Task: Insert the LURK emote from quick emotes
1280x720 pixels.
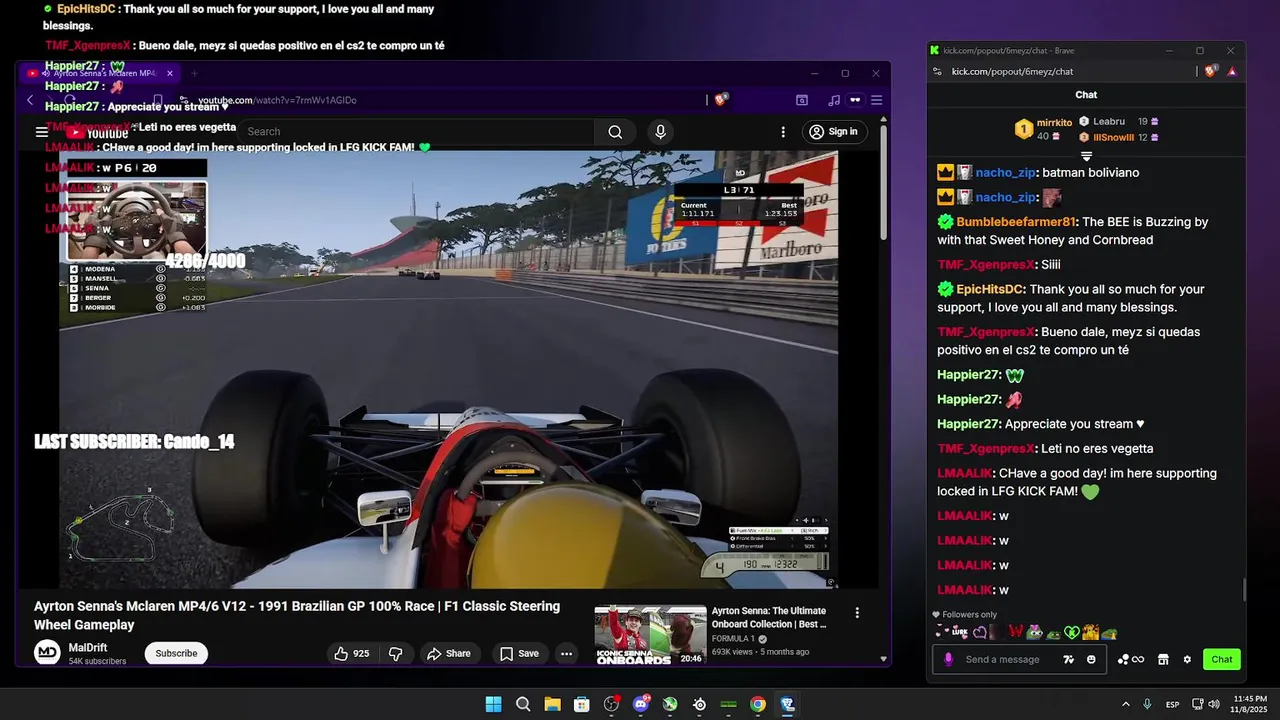Action: point(961,632)
